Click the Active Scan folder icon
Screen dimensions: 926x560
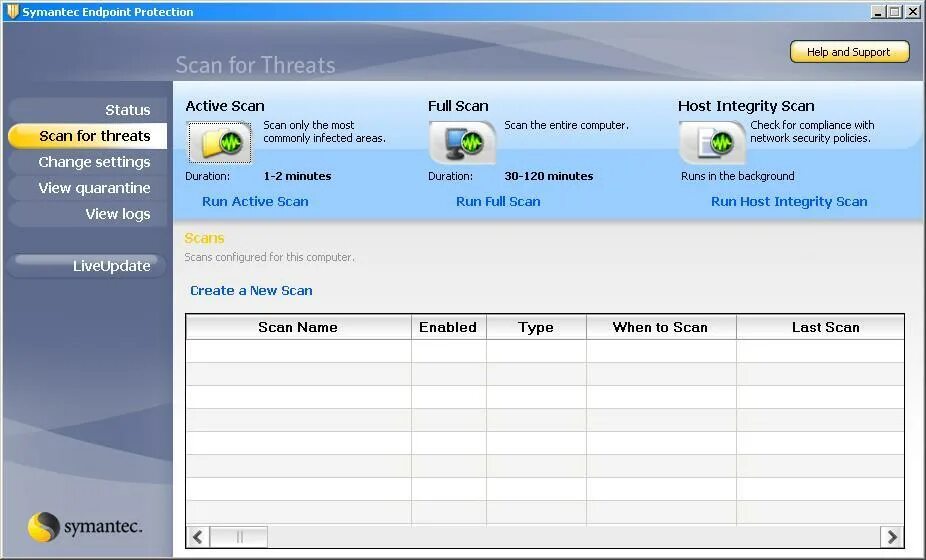pos(220,142)
